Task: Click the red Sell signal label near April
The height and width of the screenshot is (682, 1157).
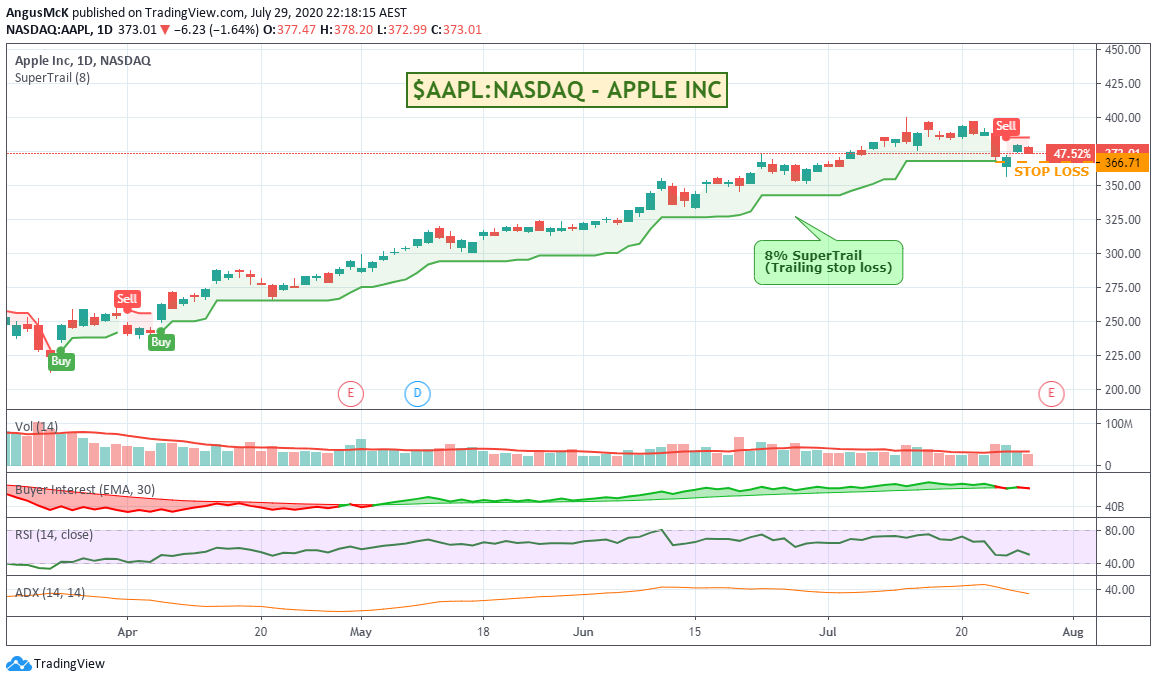Action: 127,299
